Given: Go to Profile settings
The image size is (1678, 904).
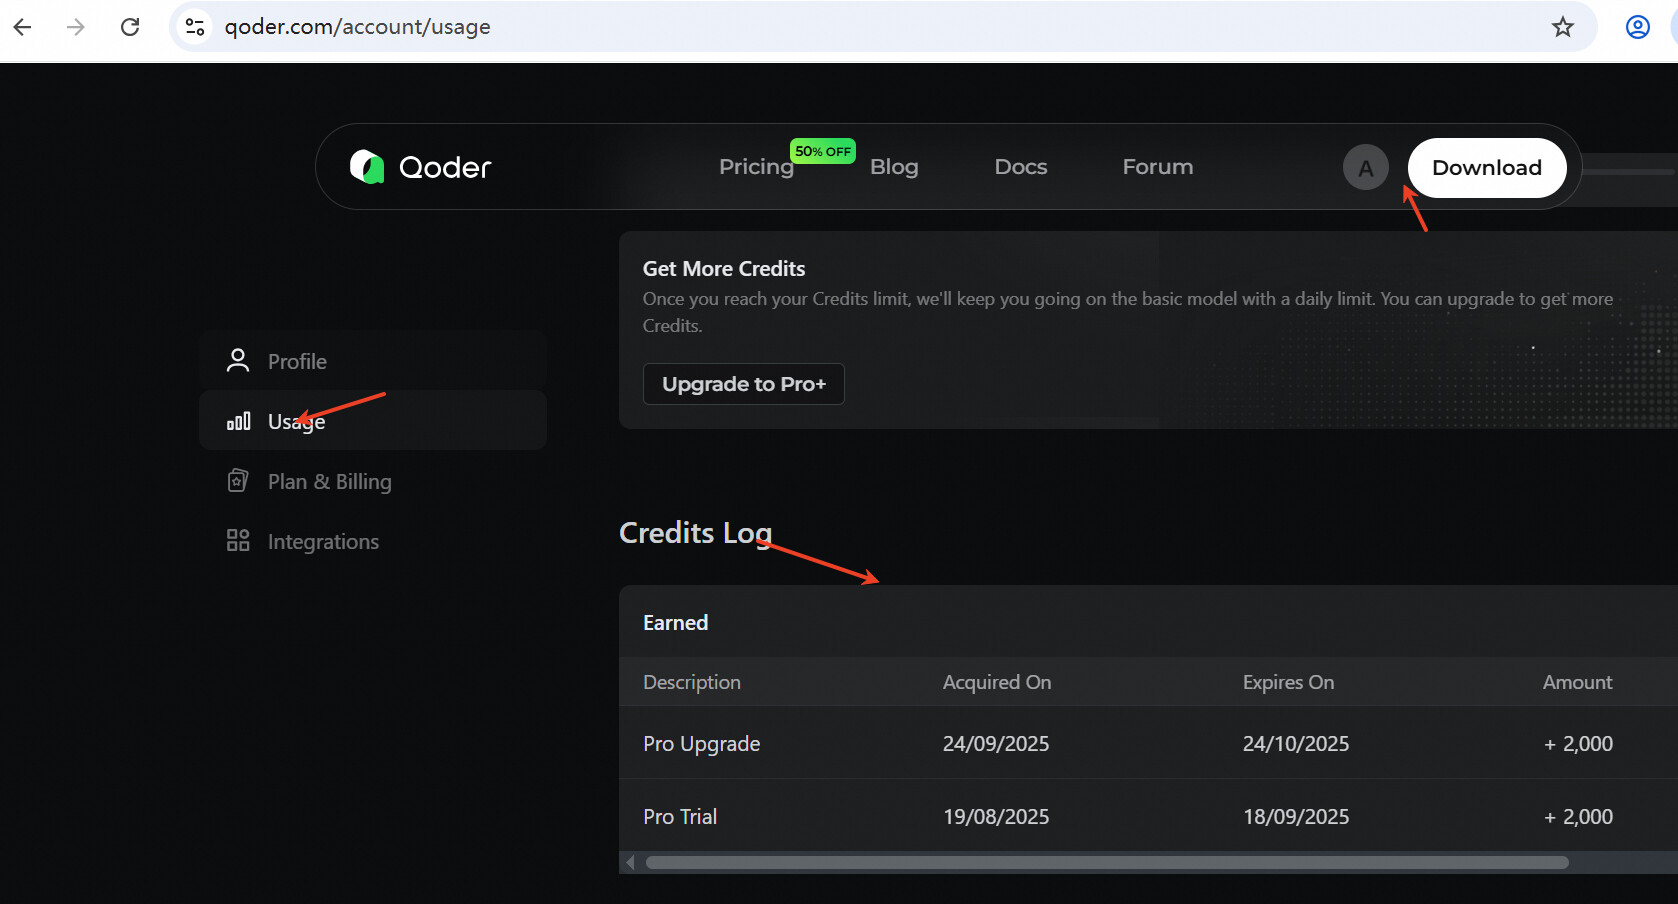Looking at the screenshot, I should coord(373,361).
